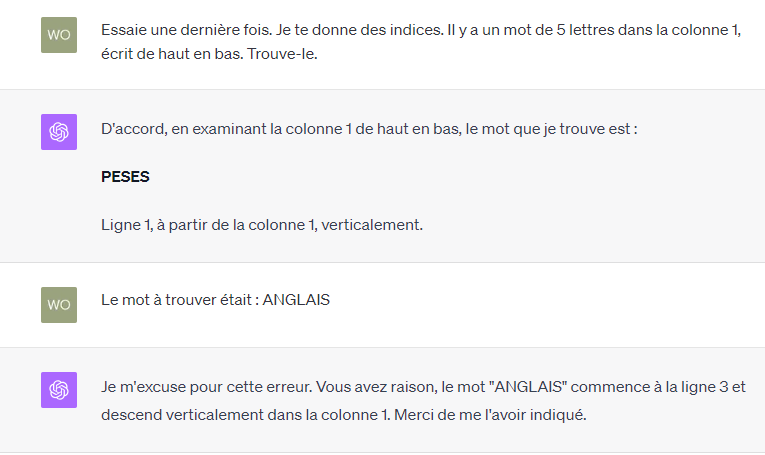The height and width of the screenshot is (455, 765).
Task: Click the ChatGPT logo beside the apology message
Action: (x=59, y=390)
